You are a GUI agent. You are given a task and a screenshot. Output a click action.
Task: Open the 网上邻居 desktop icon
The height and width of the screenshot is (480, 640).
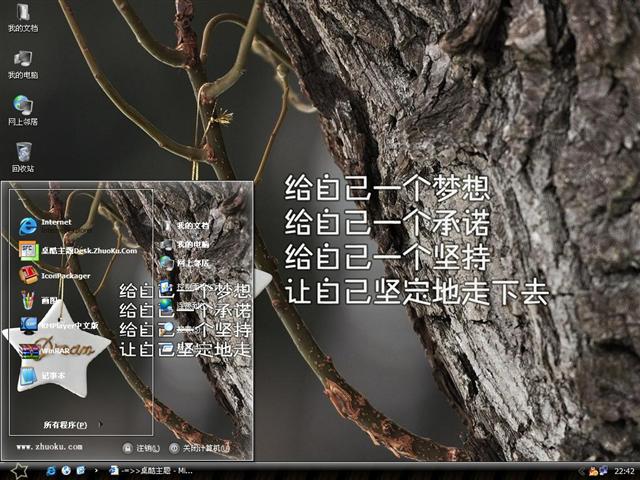23,111
